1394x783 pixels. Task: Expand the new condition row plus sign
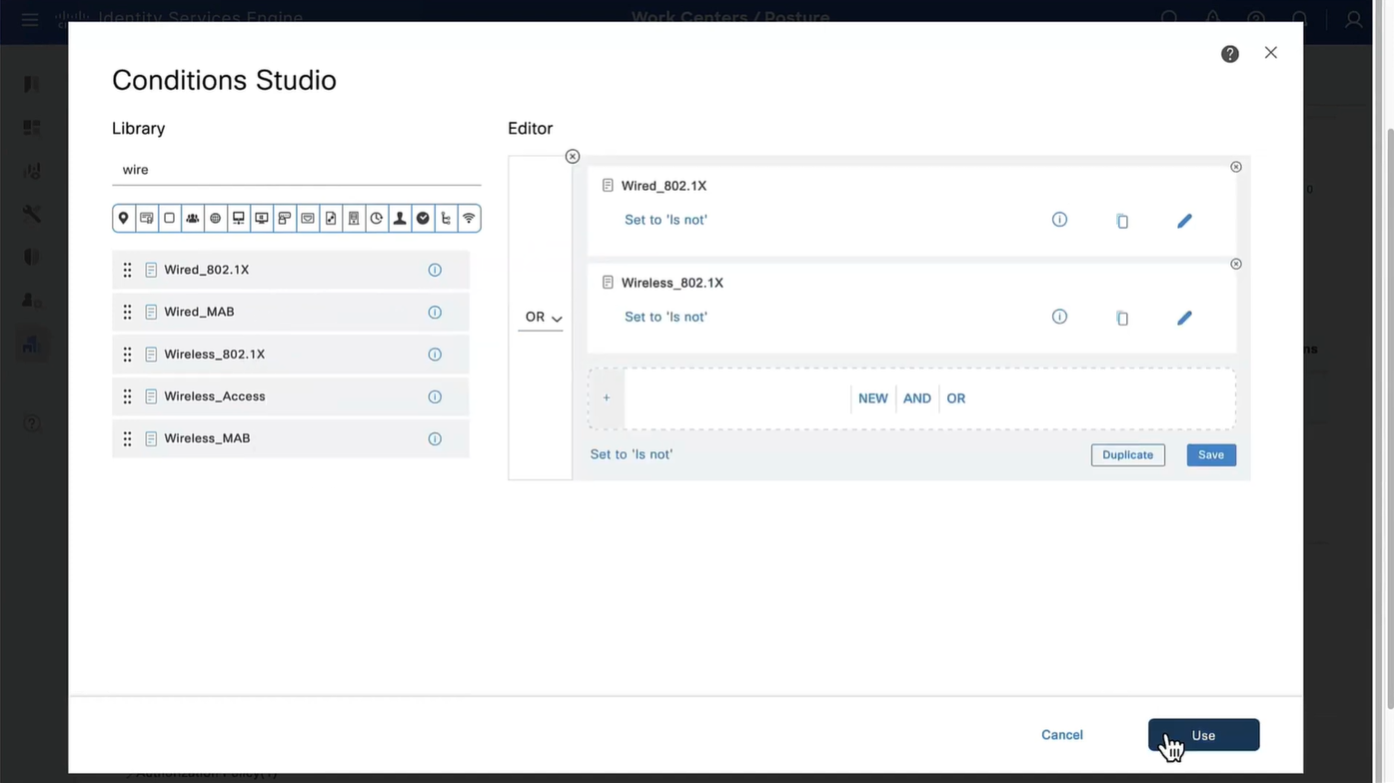[x=606, y=398]
